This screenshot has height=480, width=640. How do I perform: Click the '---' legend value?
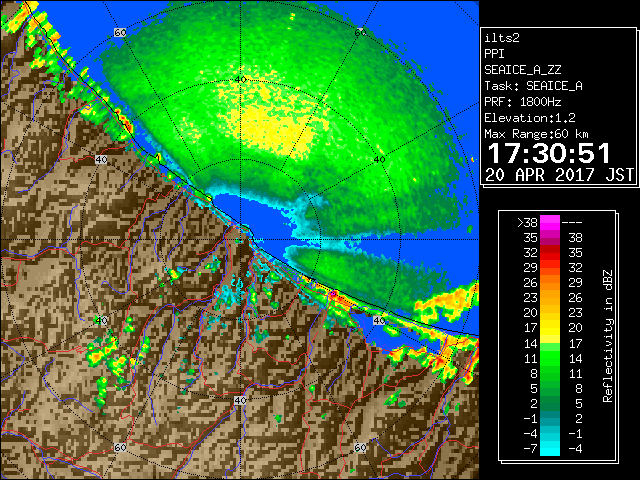coord(572,223)
